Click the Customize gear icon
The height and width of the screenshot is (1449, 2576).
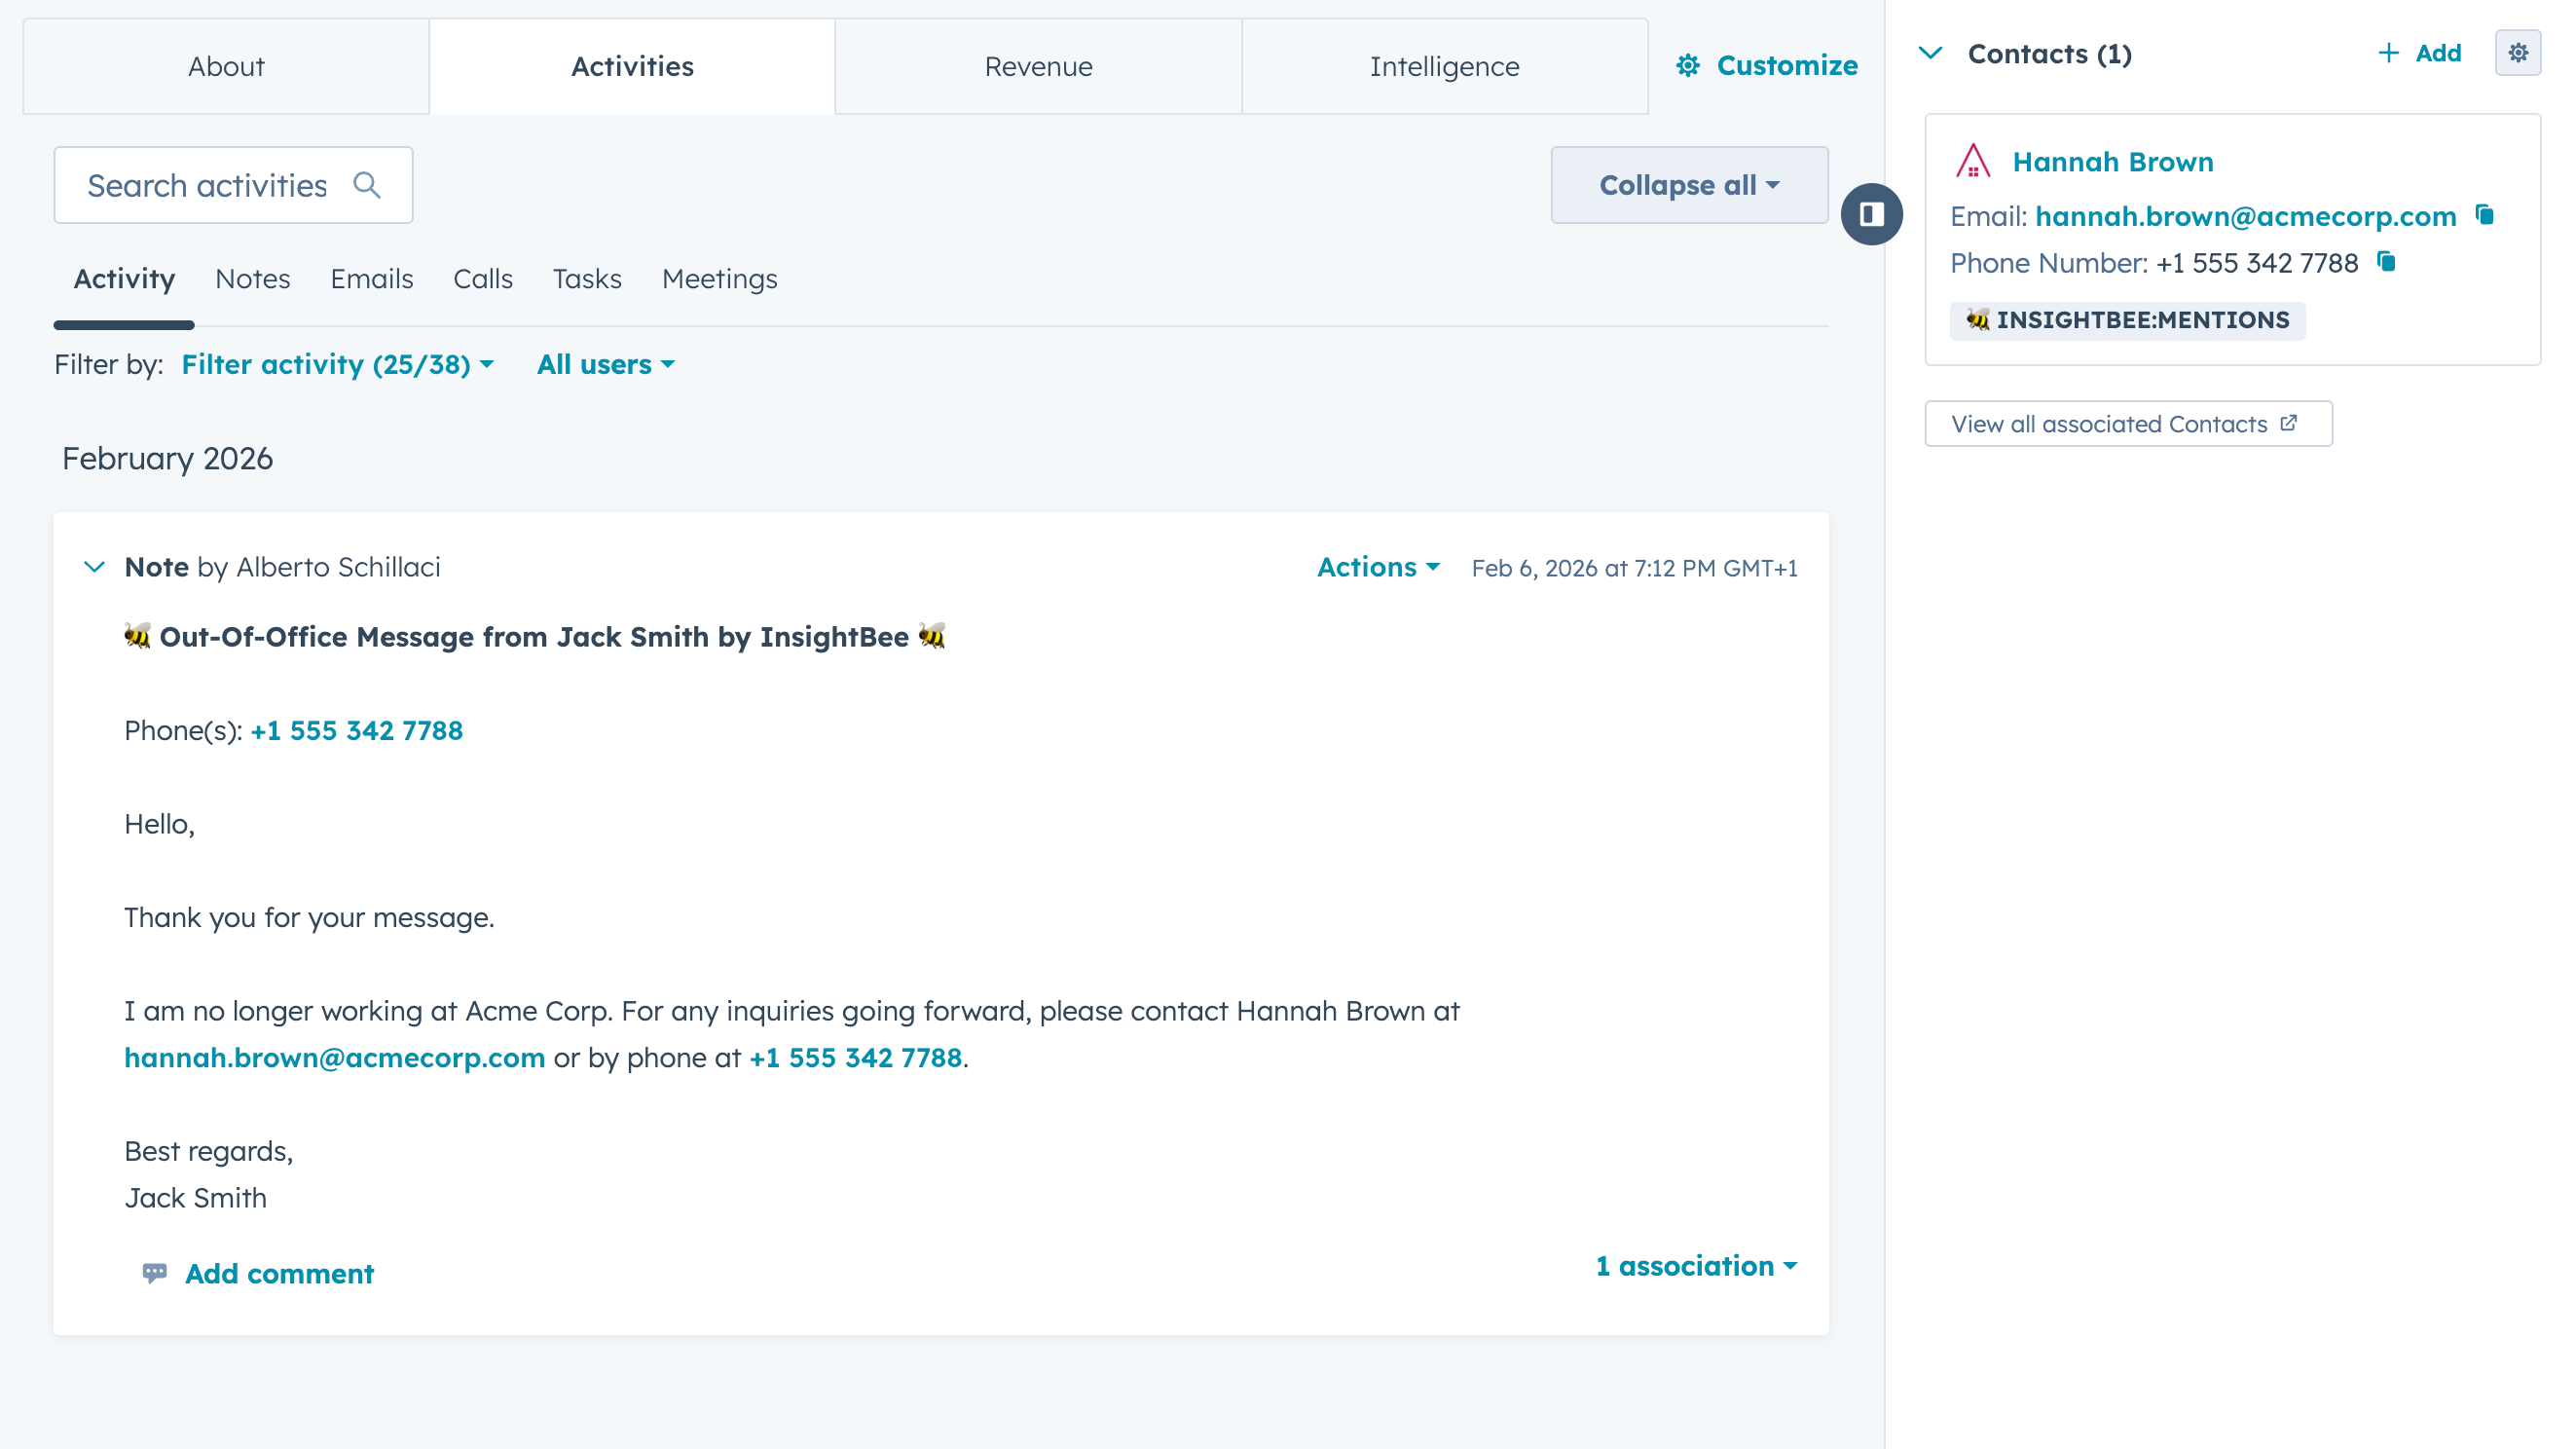point(1688,66)
